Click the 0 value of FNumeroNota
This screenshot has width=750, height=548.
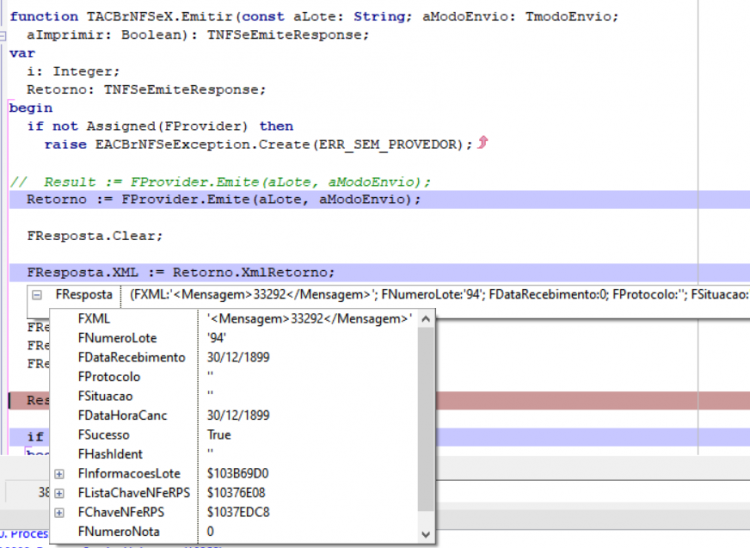click(x=210, y=532)
